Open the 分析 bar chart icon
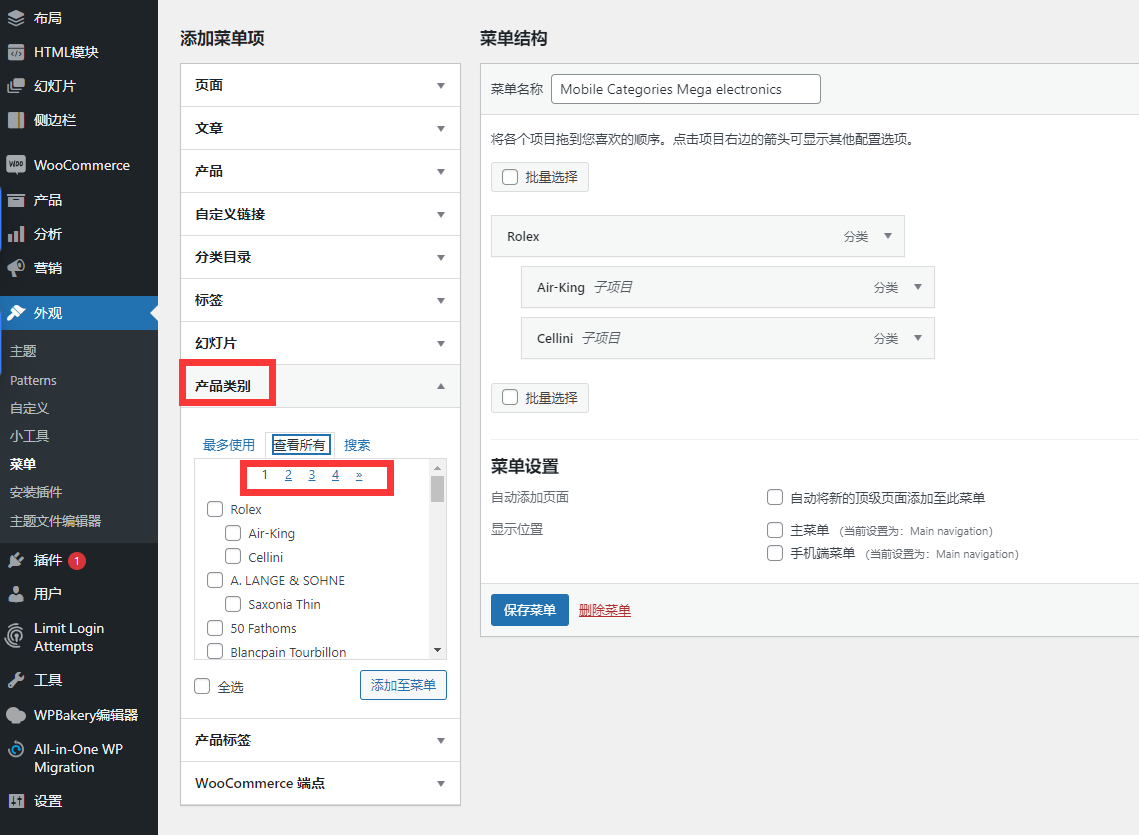Viewport: 1139px width, 835px height. click(16, 234)
